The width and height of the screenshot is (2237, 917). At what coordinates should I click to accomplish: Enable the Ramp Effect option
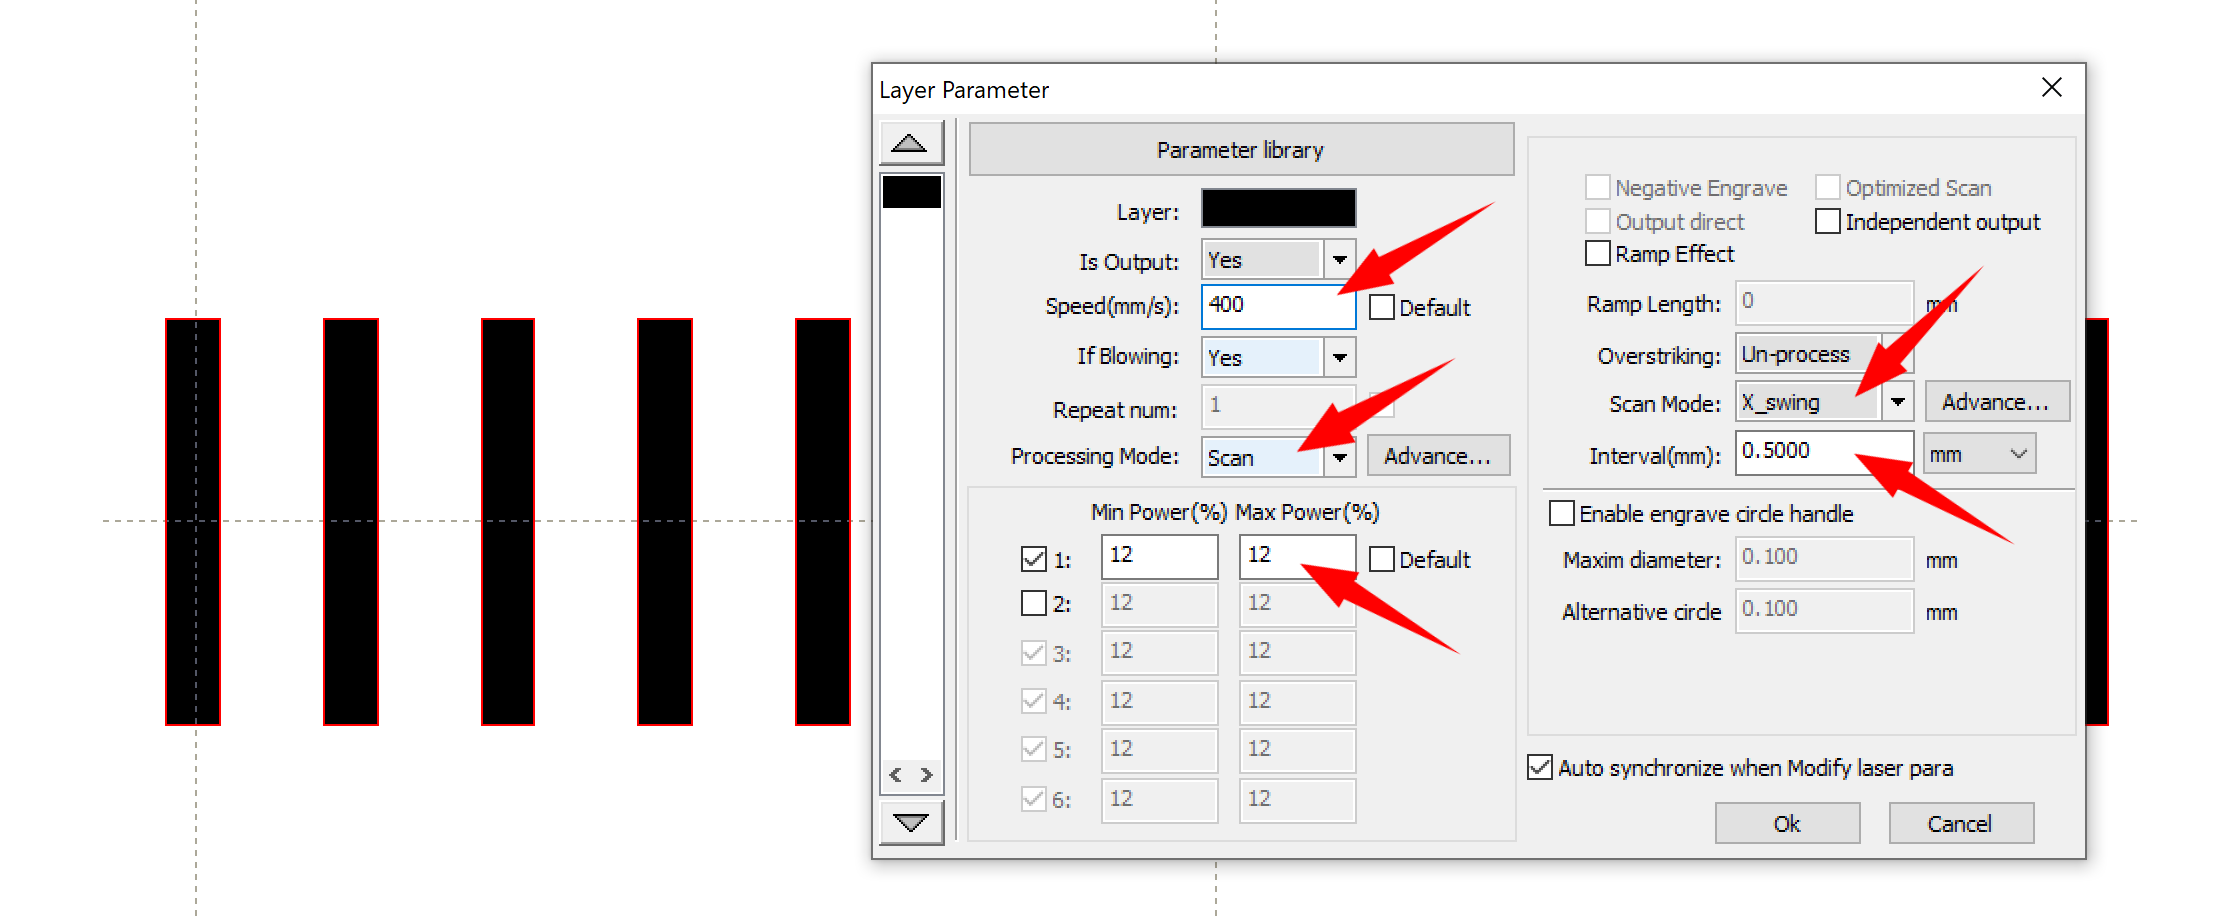pos(1597,253)
